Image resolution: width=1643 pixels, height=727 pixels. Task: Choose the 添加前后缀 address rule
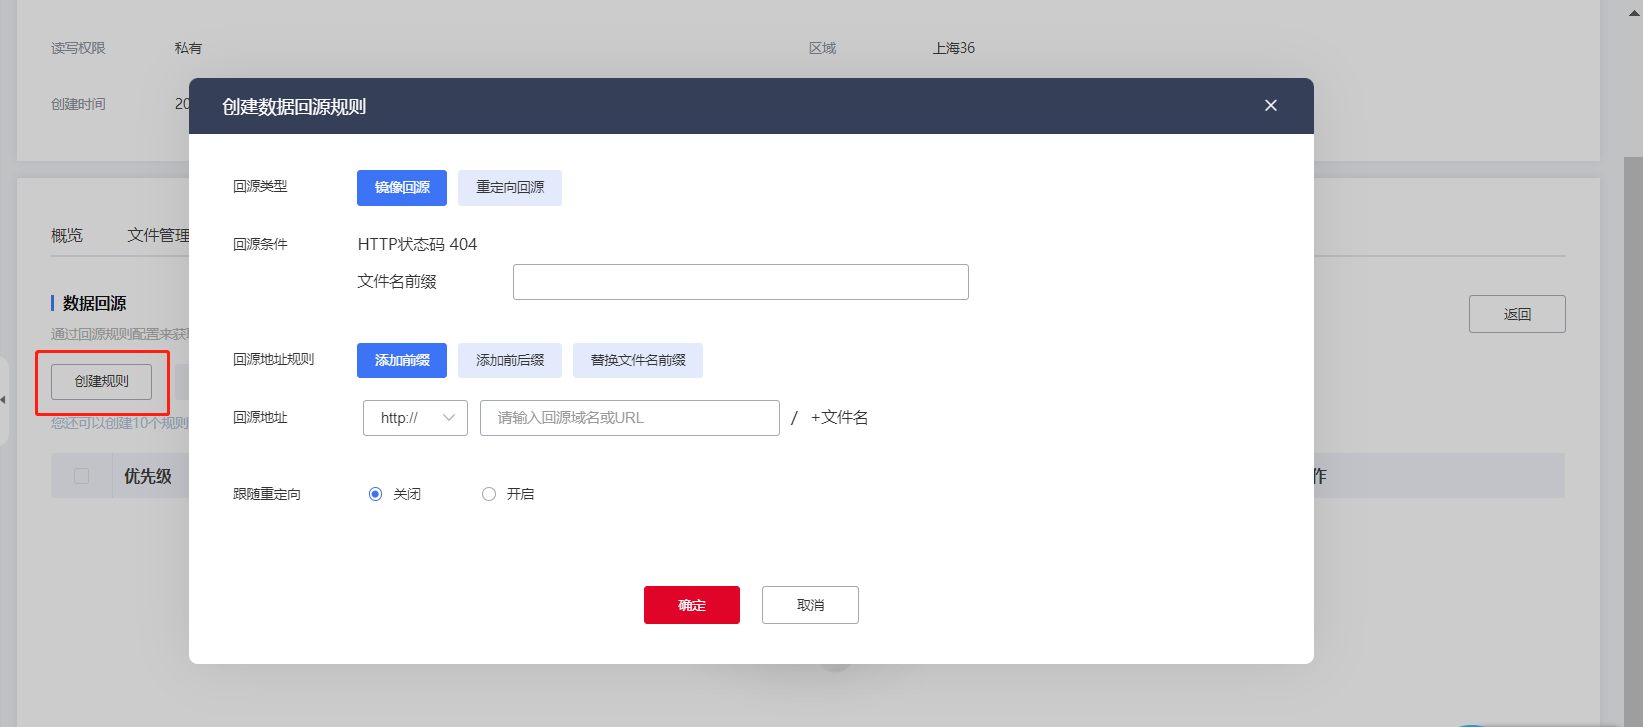[510, 361]
